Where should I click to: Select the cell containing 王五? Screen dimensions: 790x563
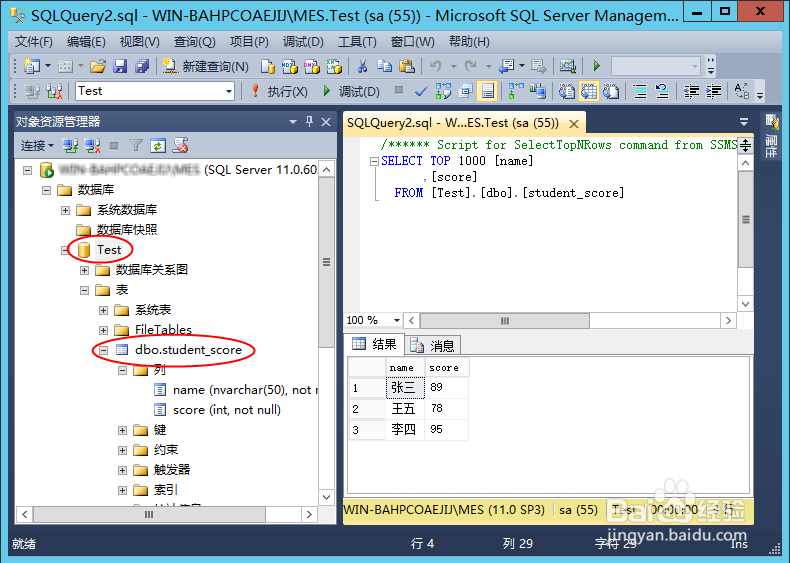pos(405,408)
